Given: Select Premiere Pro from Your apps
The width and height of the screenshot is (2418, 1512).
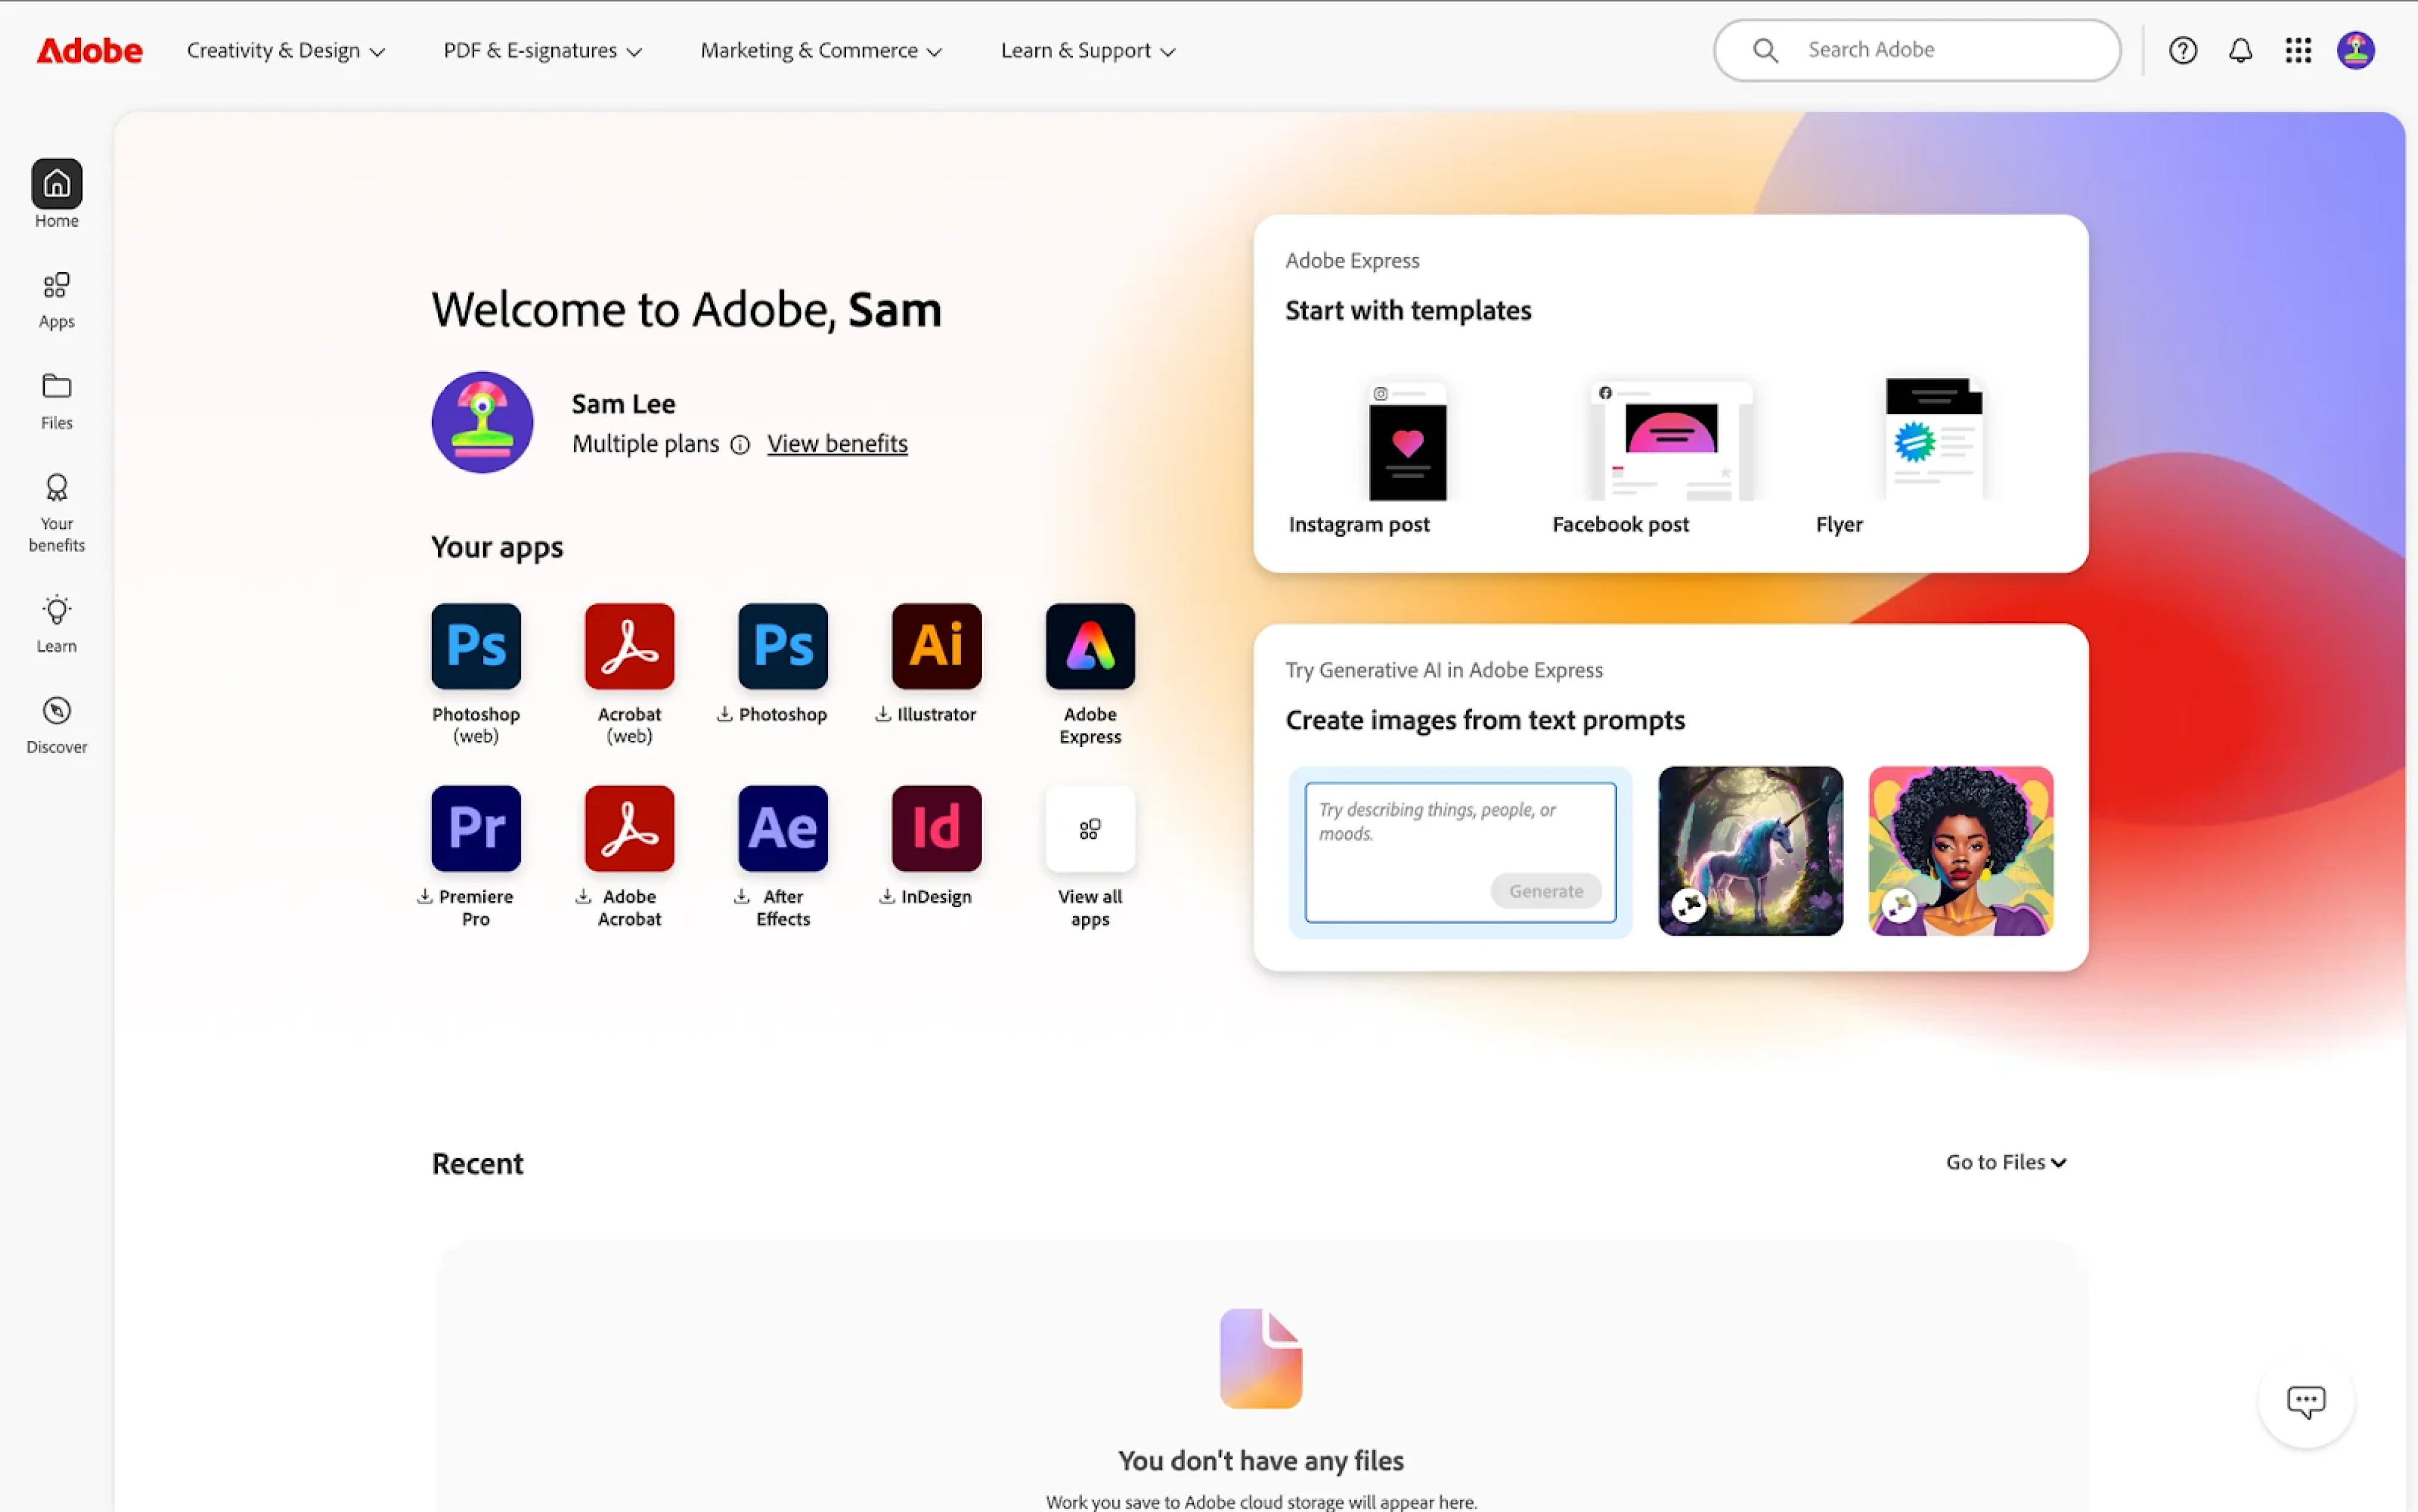Looking at the screenshot, I should click(475, 828).
